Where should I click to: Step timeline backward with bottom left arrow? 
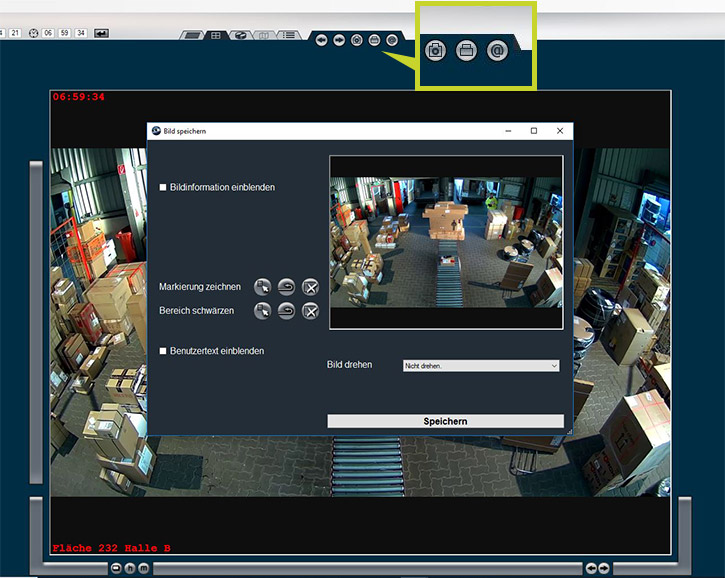(591, 568)
